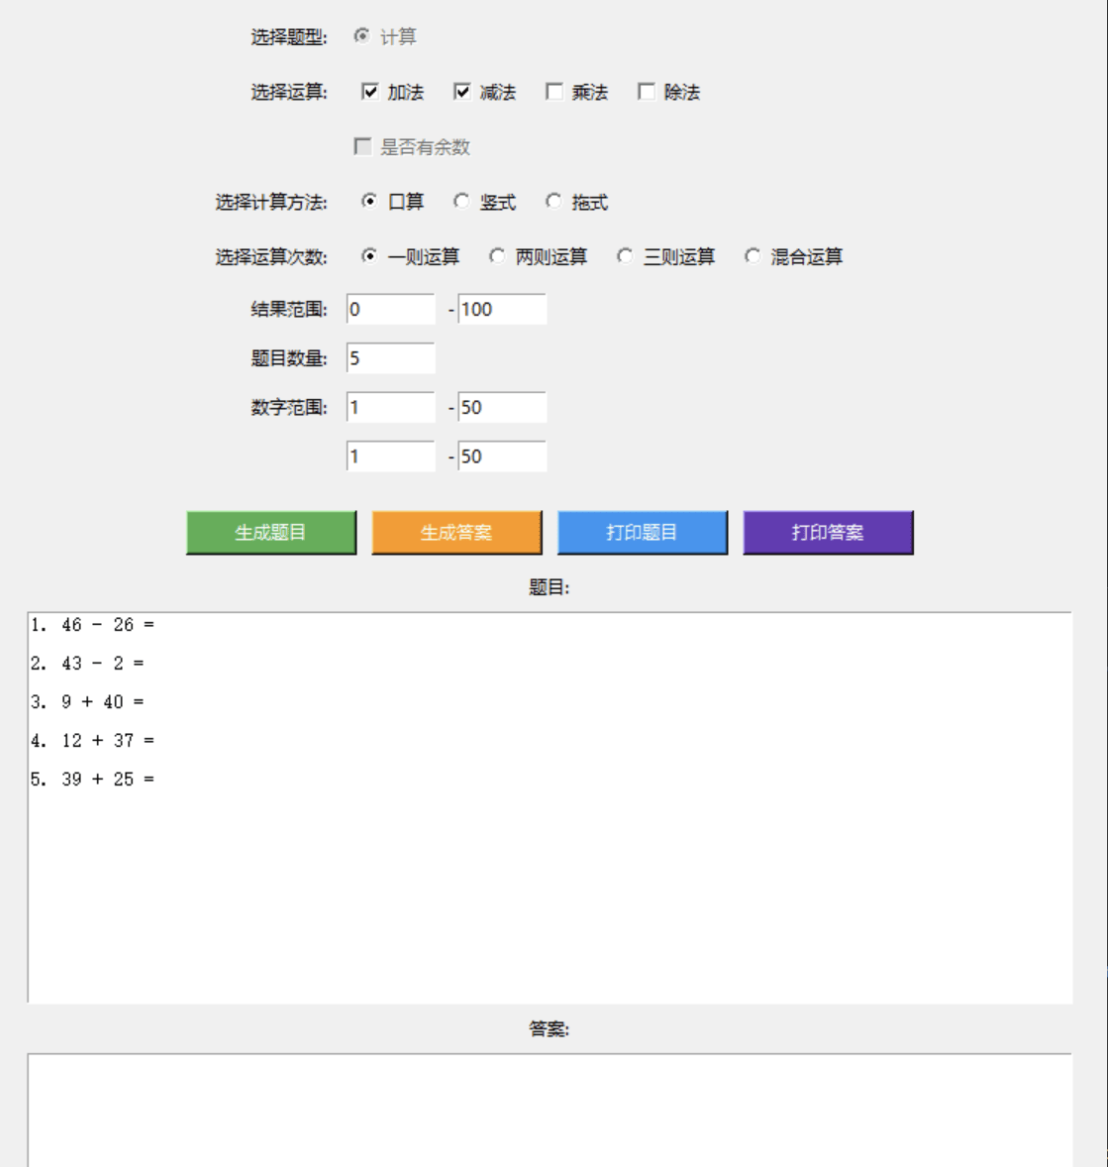Choose the 口算 radio button
This screenshot has height=1167, width=1108.
coord(370,202)
